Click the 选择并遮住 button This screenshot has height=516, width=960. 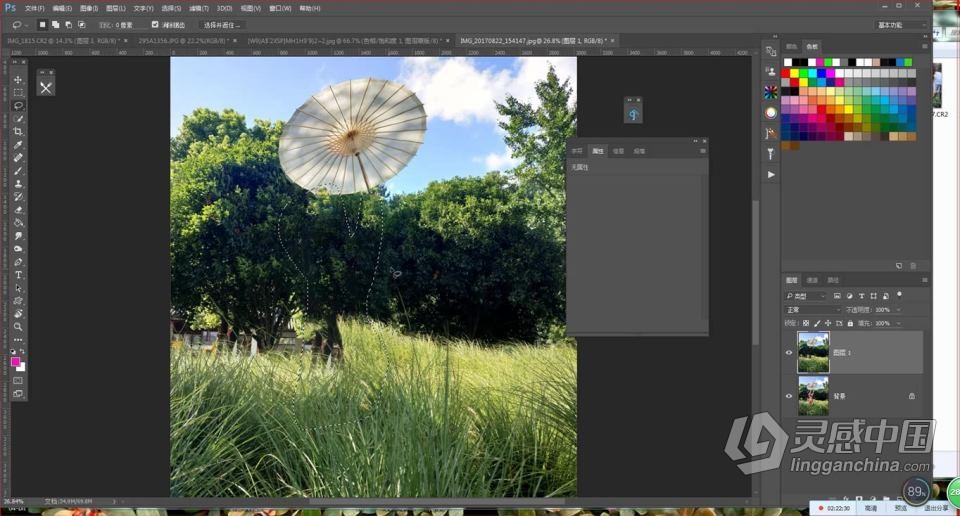tap(222, 24)
